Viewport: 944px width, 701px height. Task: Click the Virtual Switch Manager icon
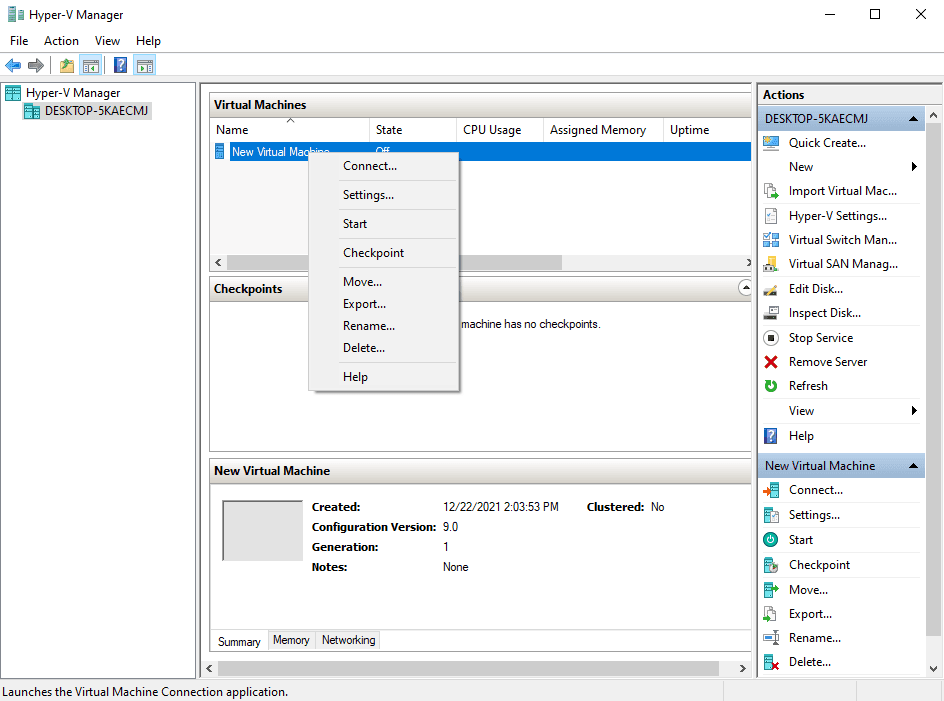click(x=771, y=240)
